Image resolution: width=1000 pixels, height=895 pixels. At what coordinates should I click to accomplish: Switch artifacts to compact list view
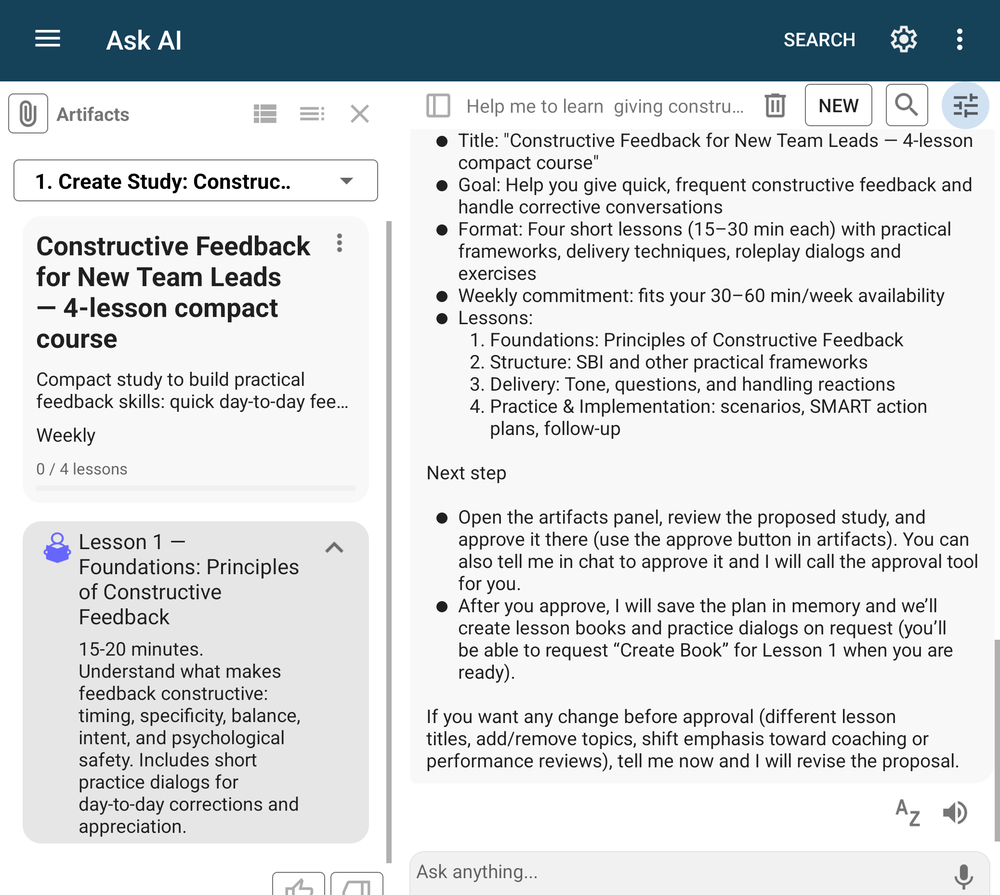coord(312,114)
